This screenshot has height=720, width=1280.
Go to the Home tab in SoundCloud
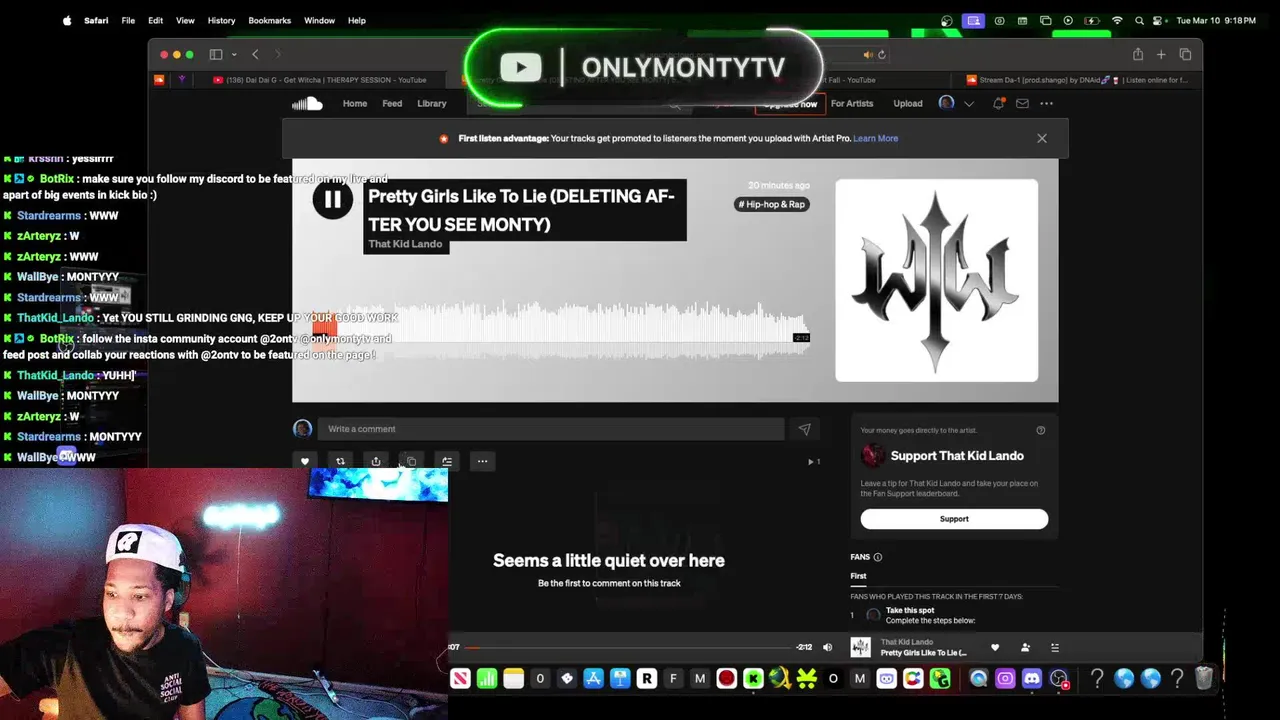355,103
